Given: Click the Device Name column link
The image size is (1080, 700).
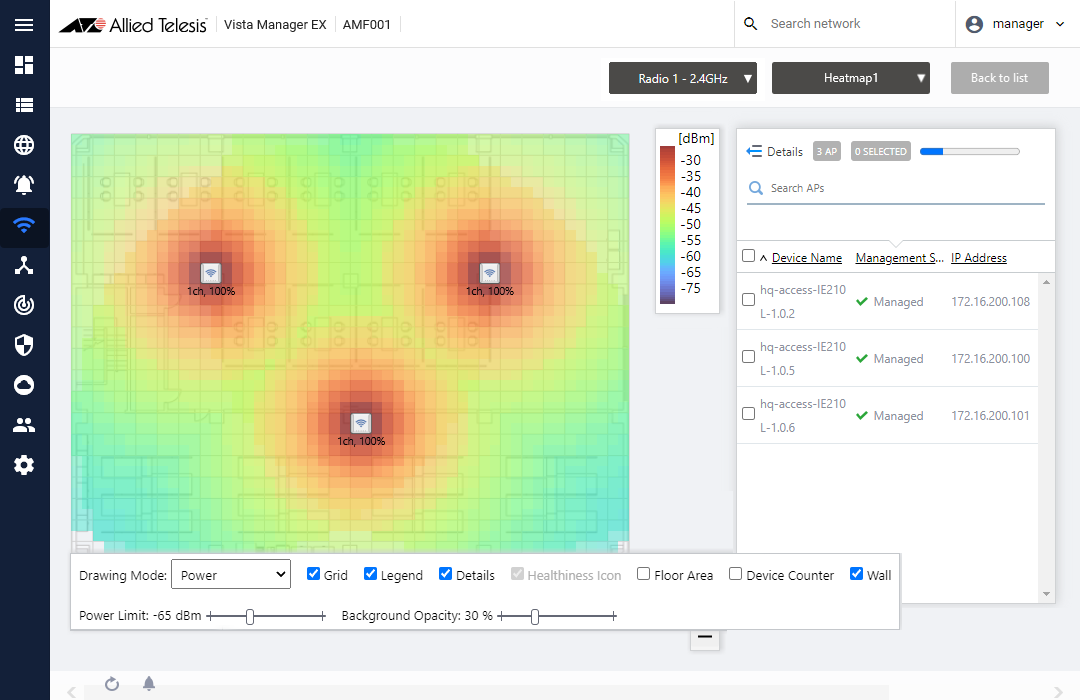Looking at the screenshot, I should pos(806,258).
